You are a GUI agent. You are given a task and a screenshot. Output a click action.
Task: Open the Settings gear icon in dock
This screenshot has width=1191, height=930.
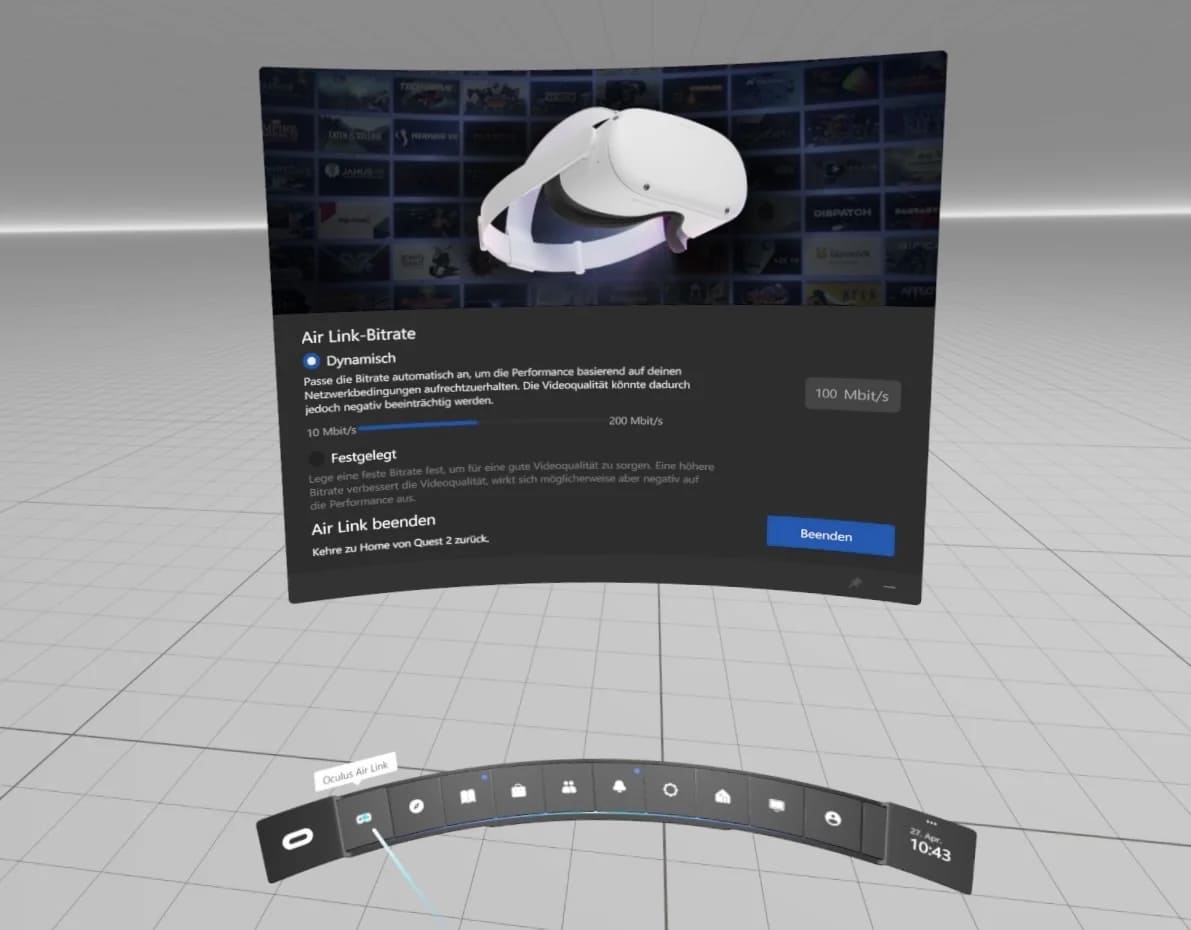[x=670, y=790]
